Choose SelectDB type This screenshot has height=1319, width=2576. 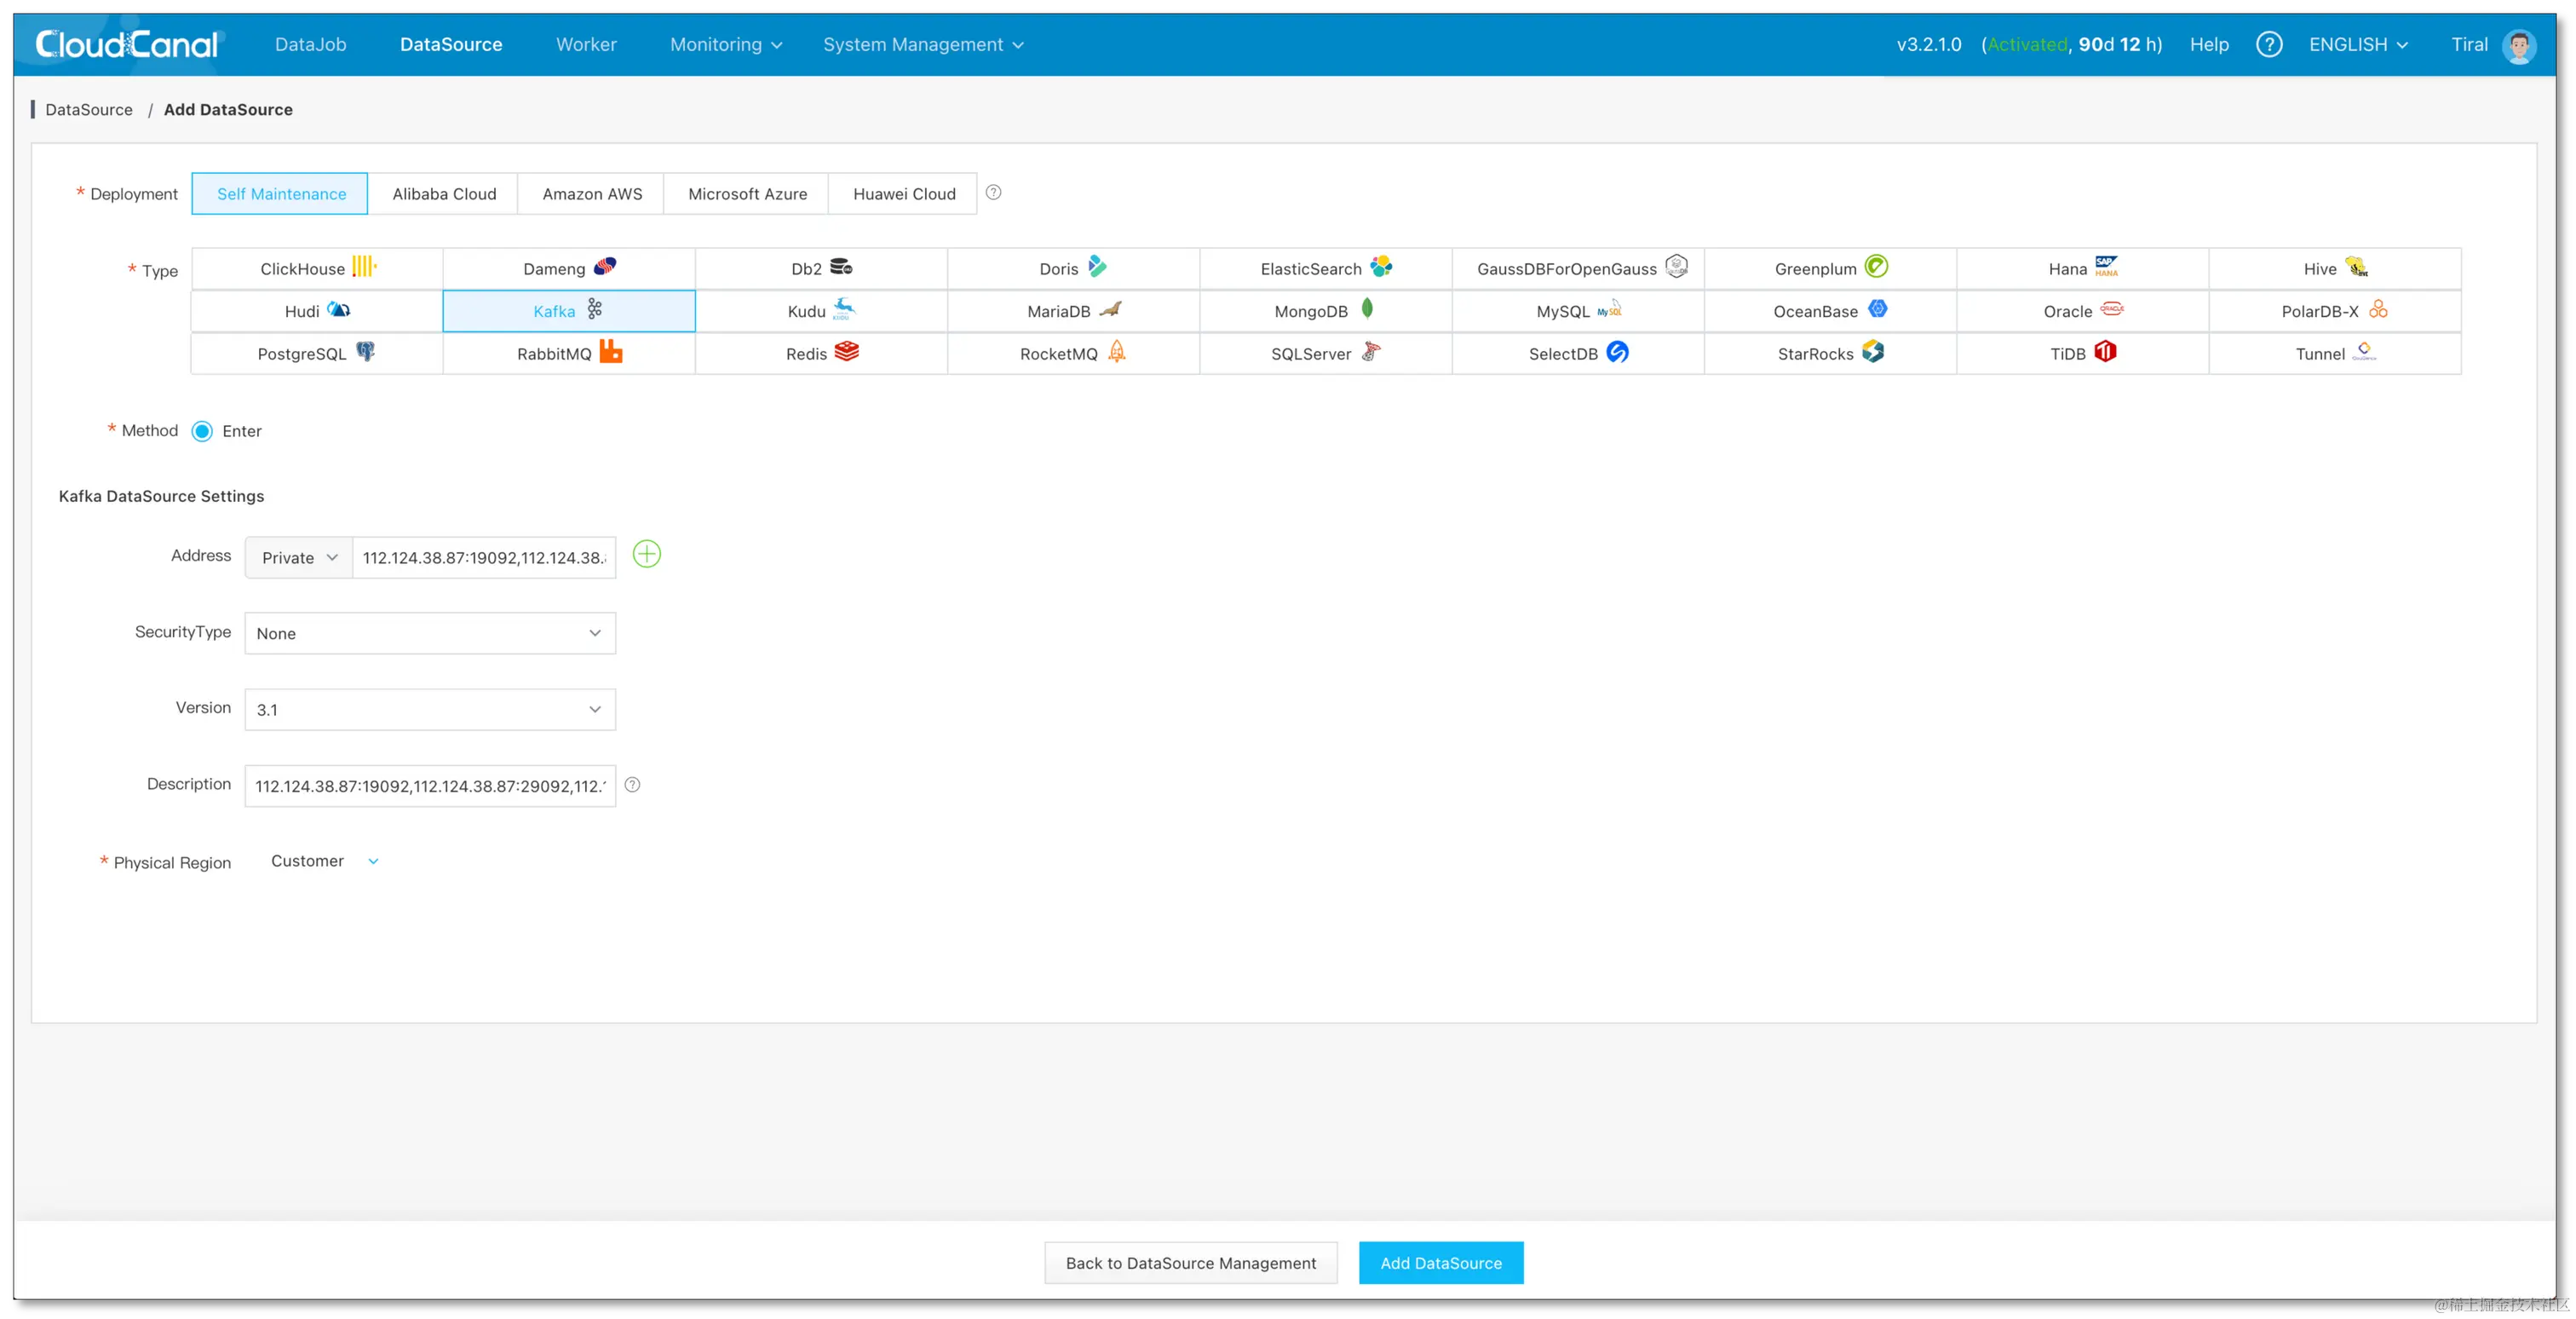(1578, 353)
